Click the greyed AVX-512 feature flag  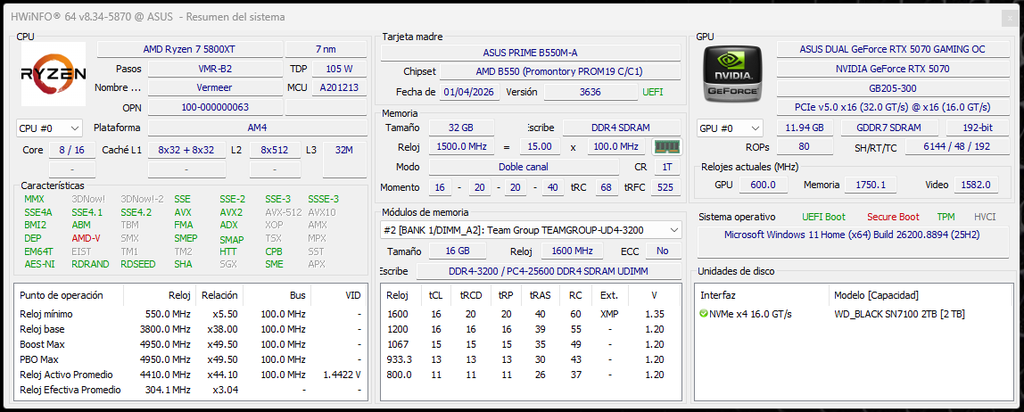283,212
